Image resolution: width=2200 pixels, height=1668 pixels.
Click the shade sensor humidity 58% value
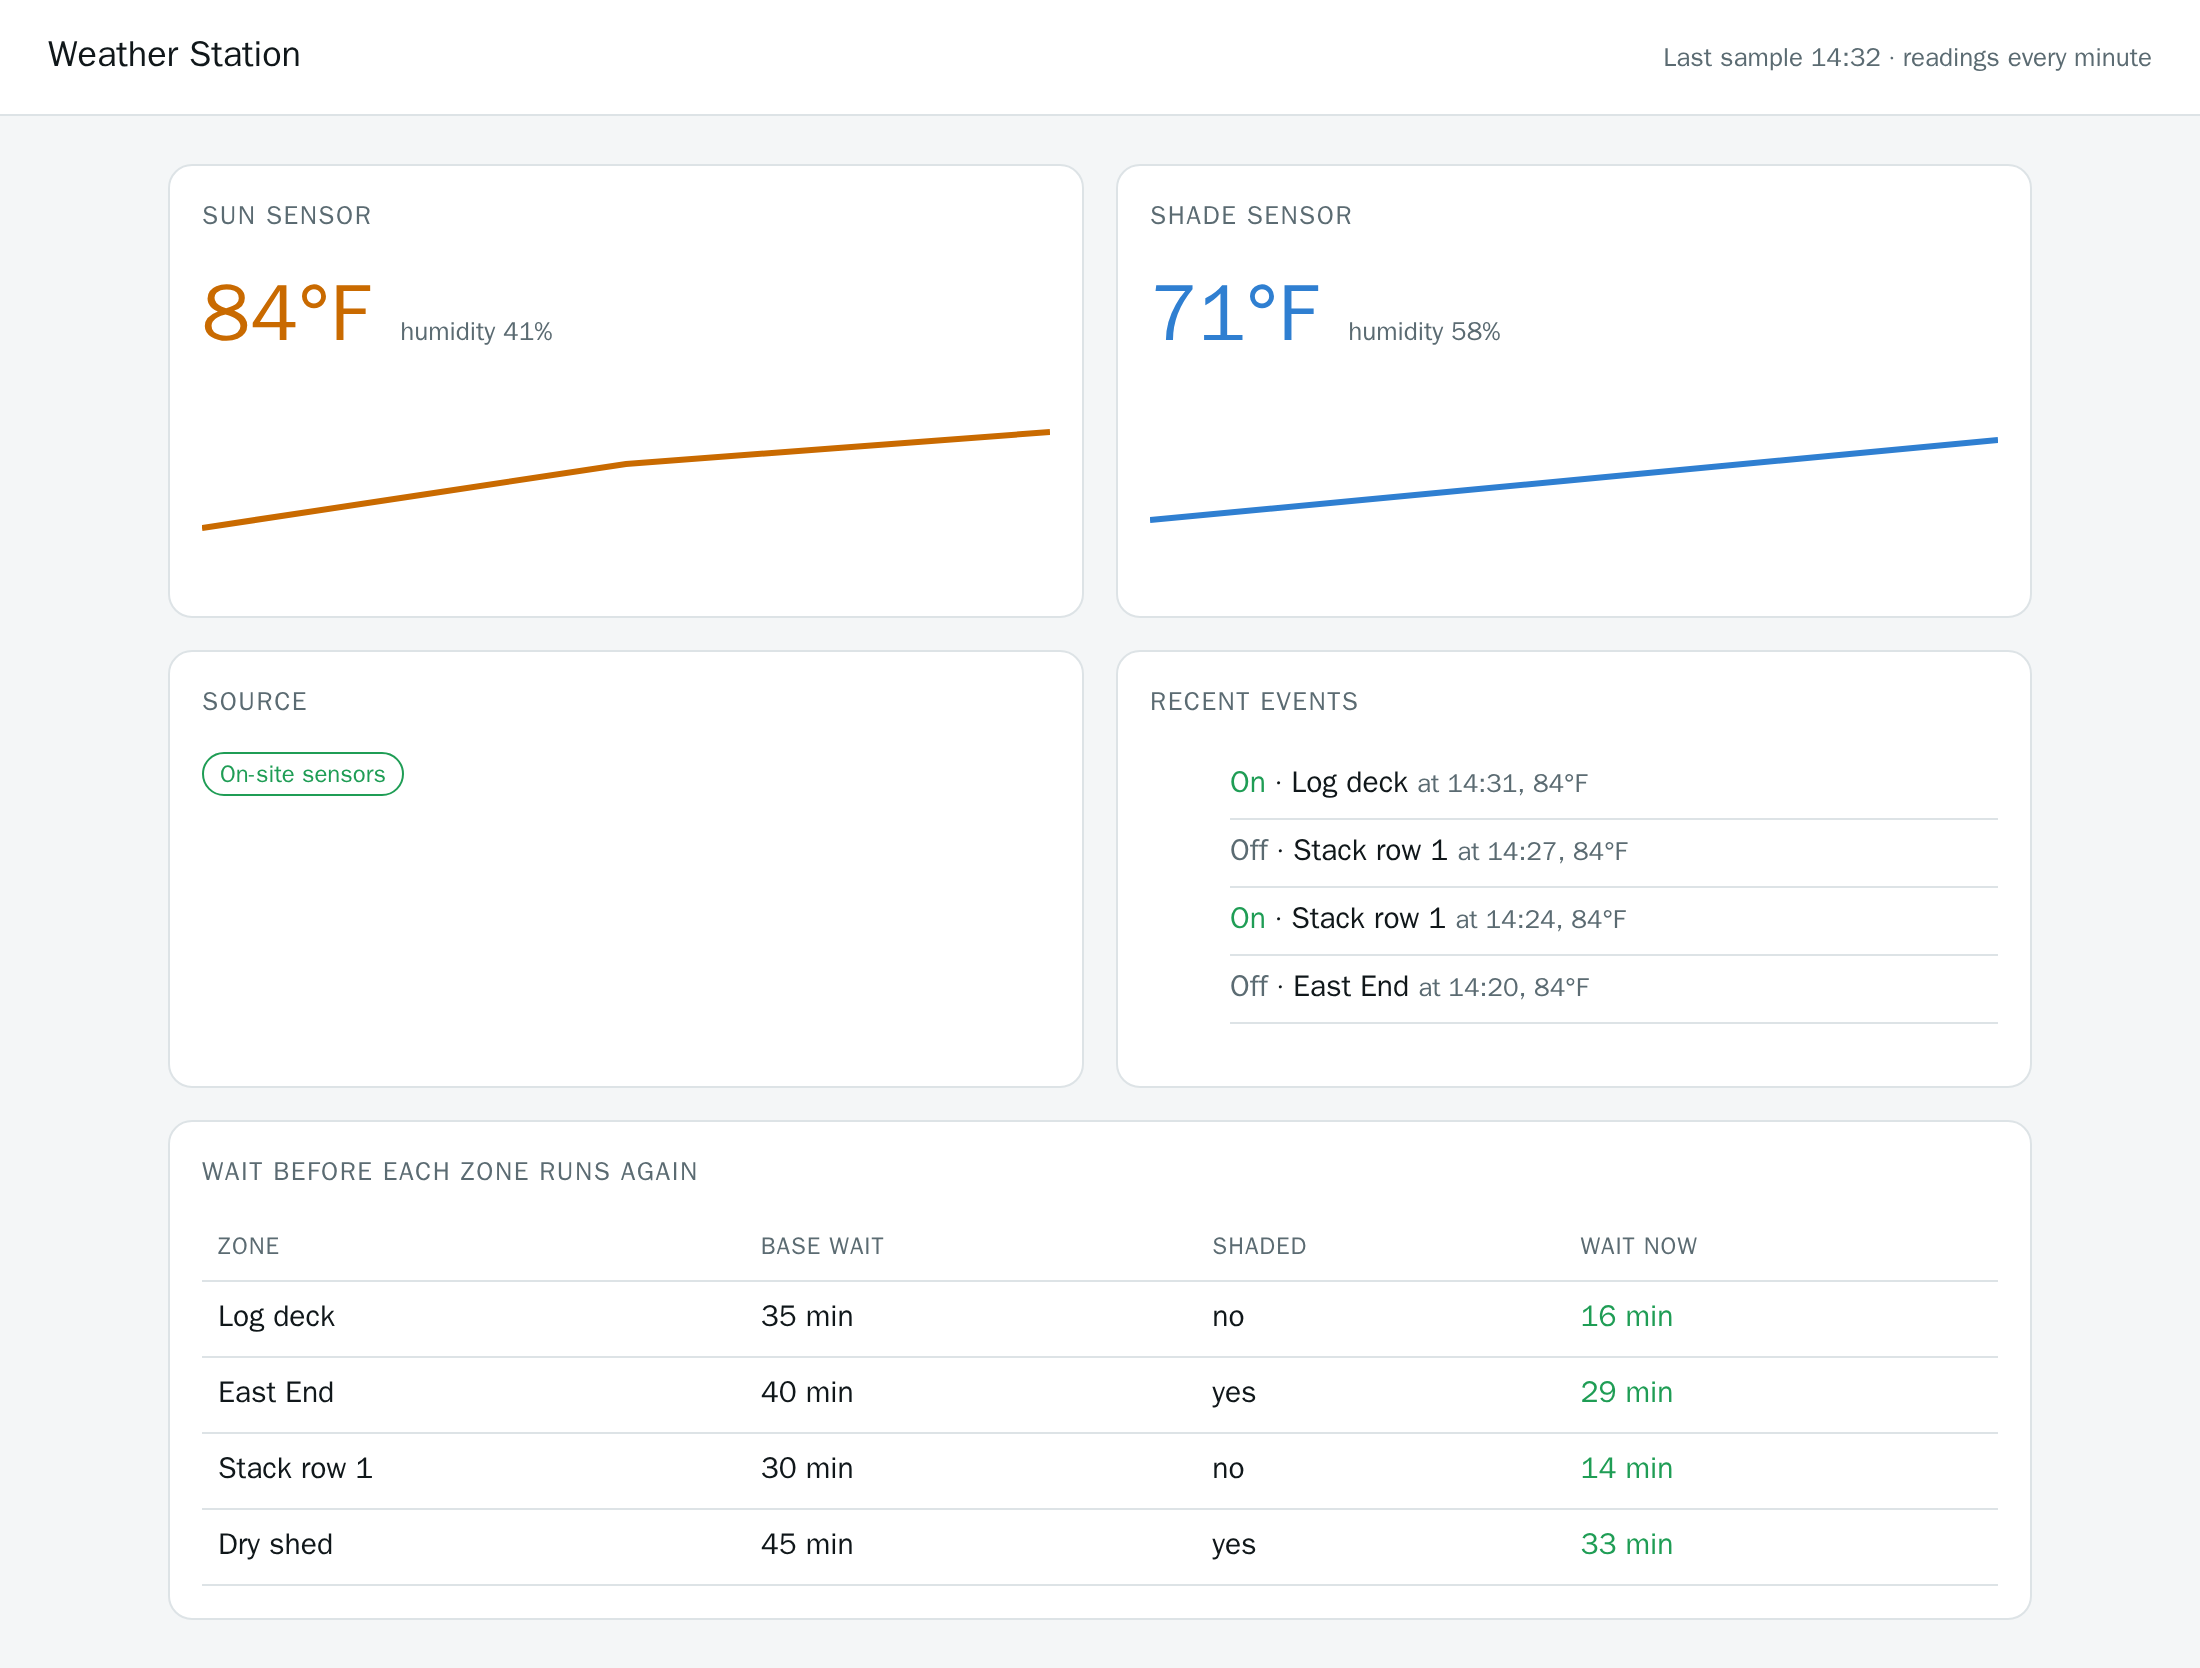[1424, 332]
